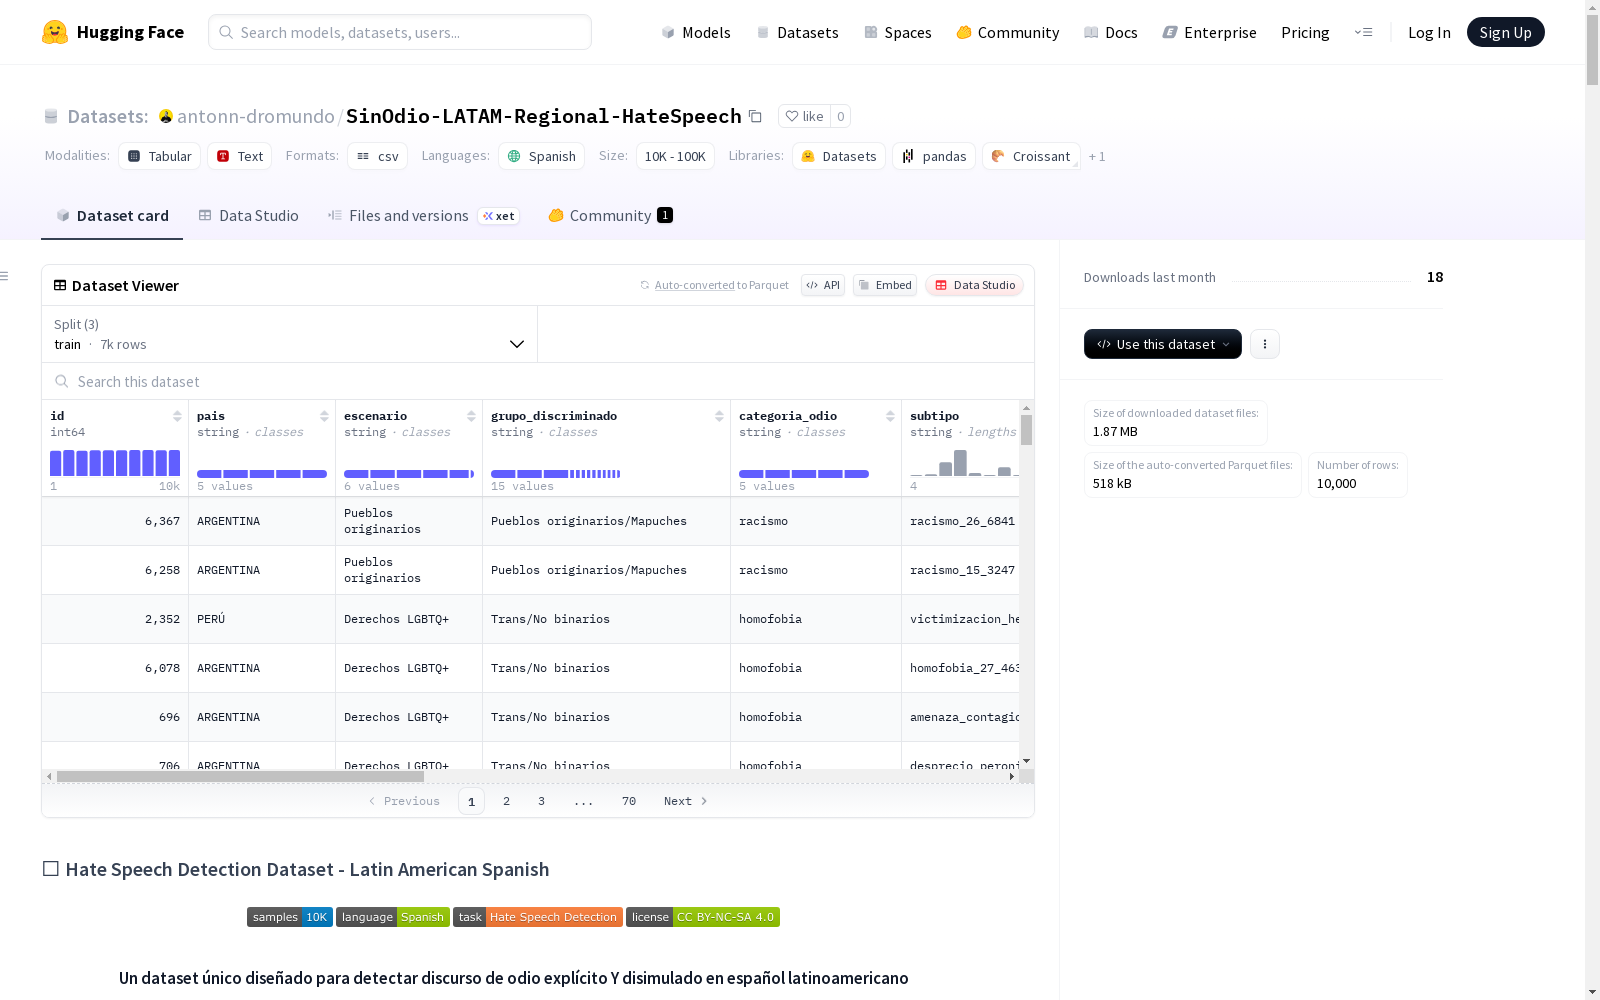Expand the +1 more libraries tag
The width and height of the screenshot is (1600, 1000).
click(x=1097, y=156)
